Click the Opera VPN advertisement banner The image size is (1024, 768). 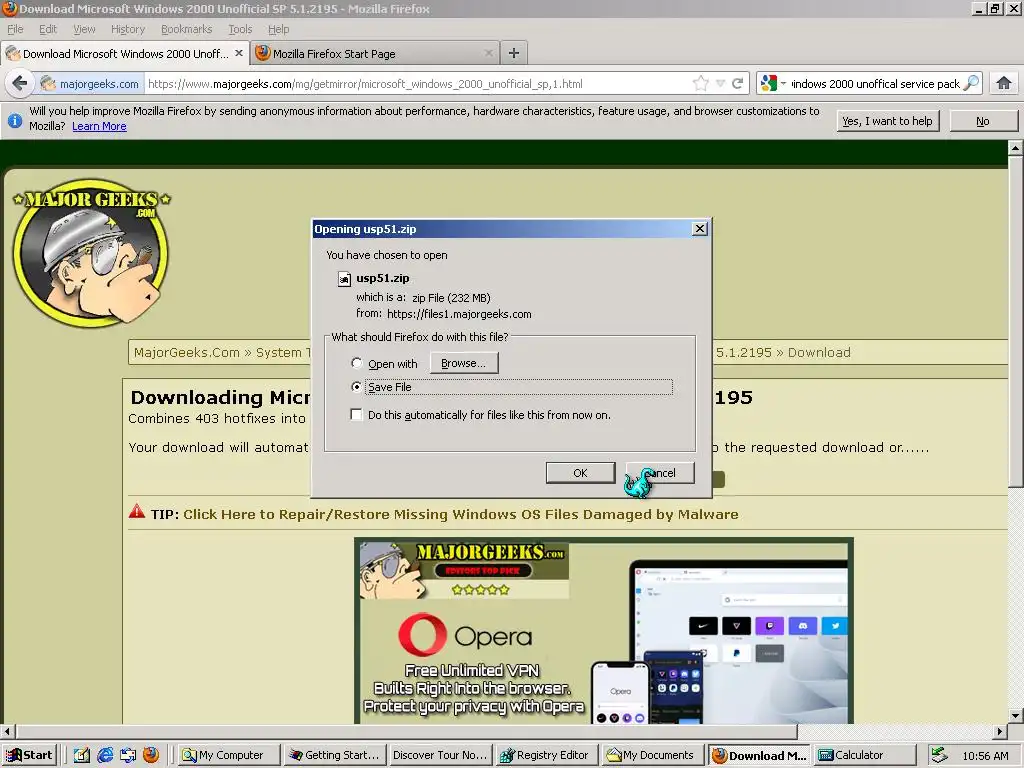(603, 630)
